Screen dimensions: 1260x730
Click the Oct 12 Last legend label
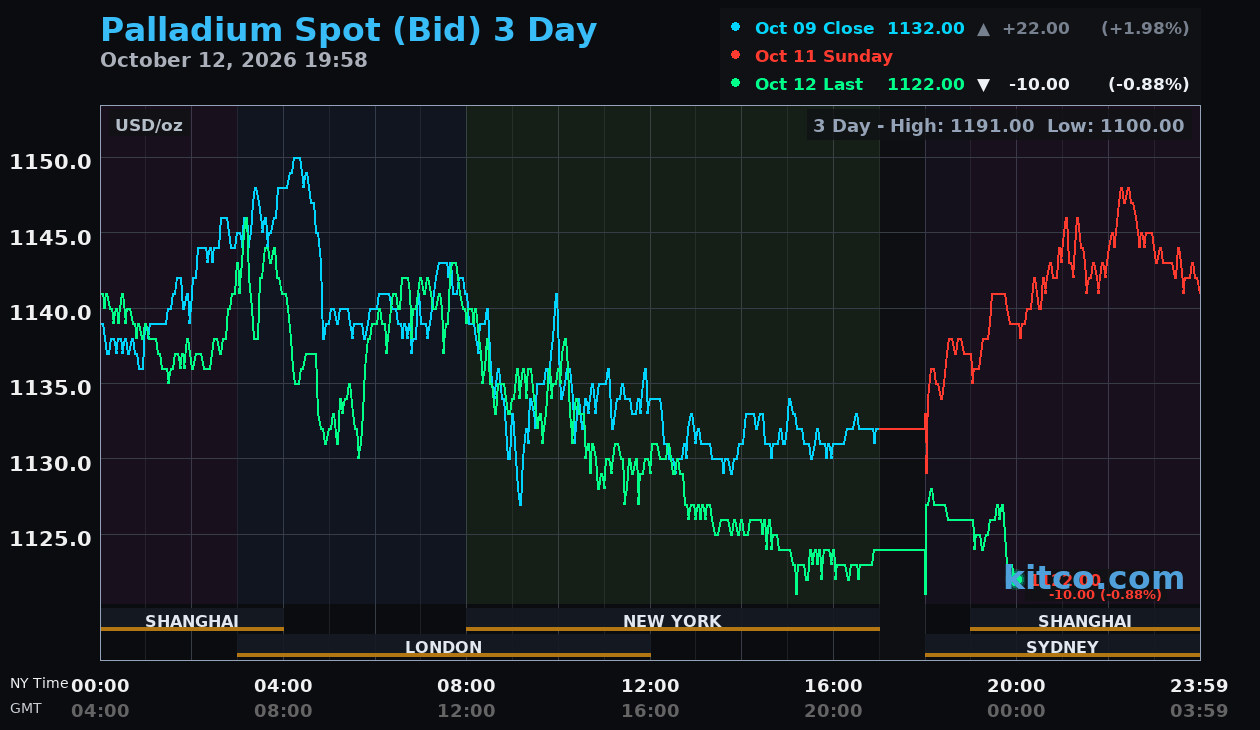(809, 84)
